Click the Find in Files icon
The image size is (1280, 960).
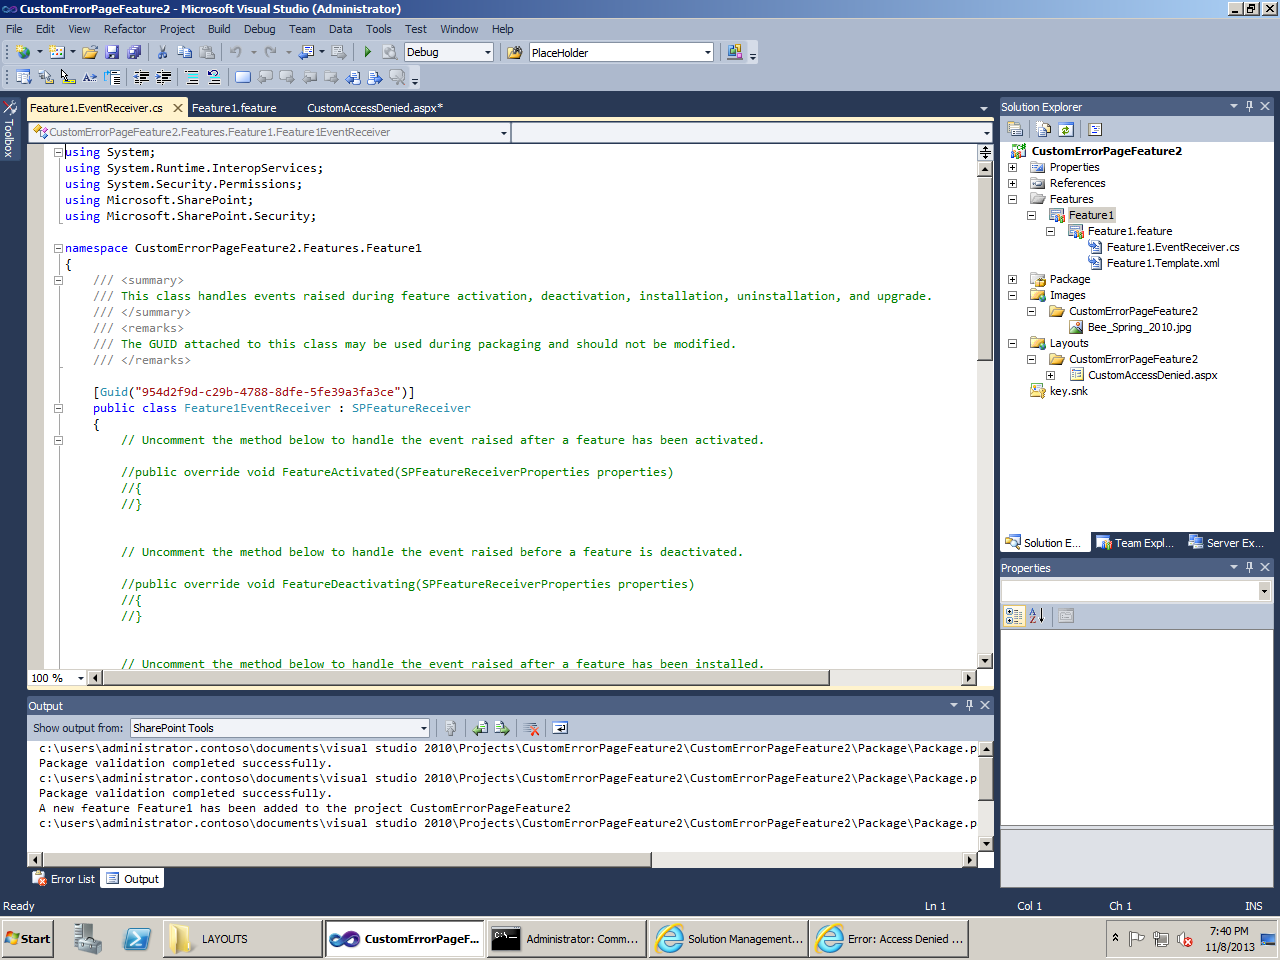pos(515,52)
